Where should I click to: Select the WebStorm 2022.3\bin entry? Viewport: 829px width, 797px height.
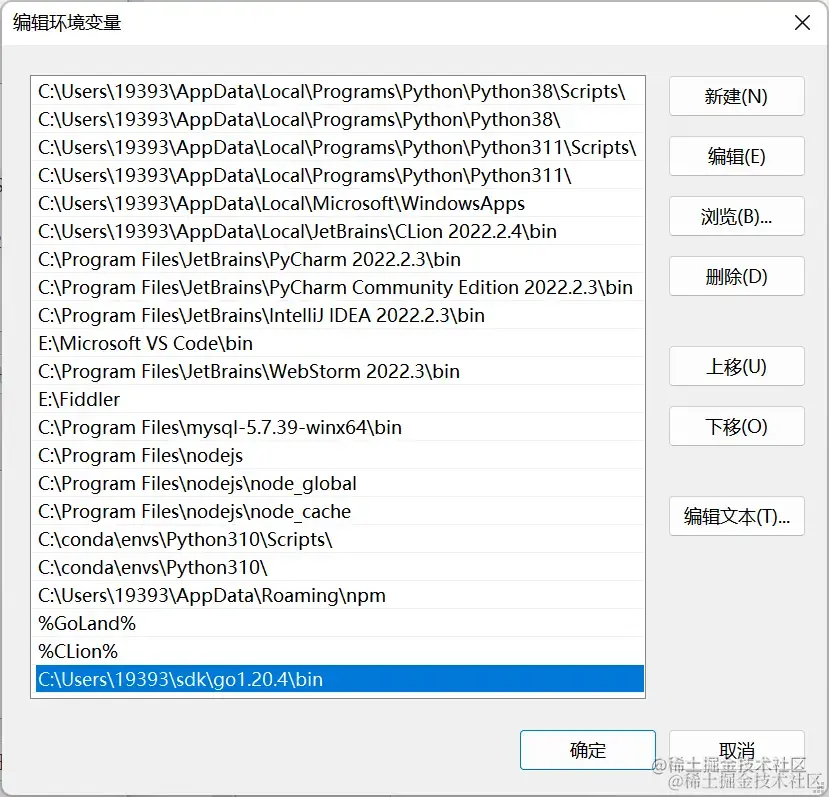point(338,372)
